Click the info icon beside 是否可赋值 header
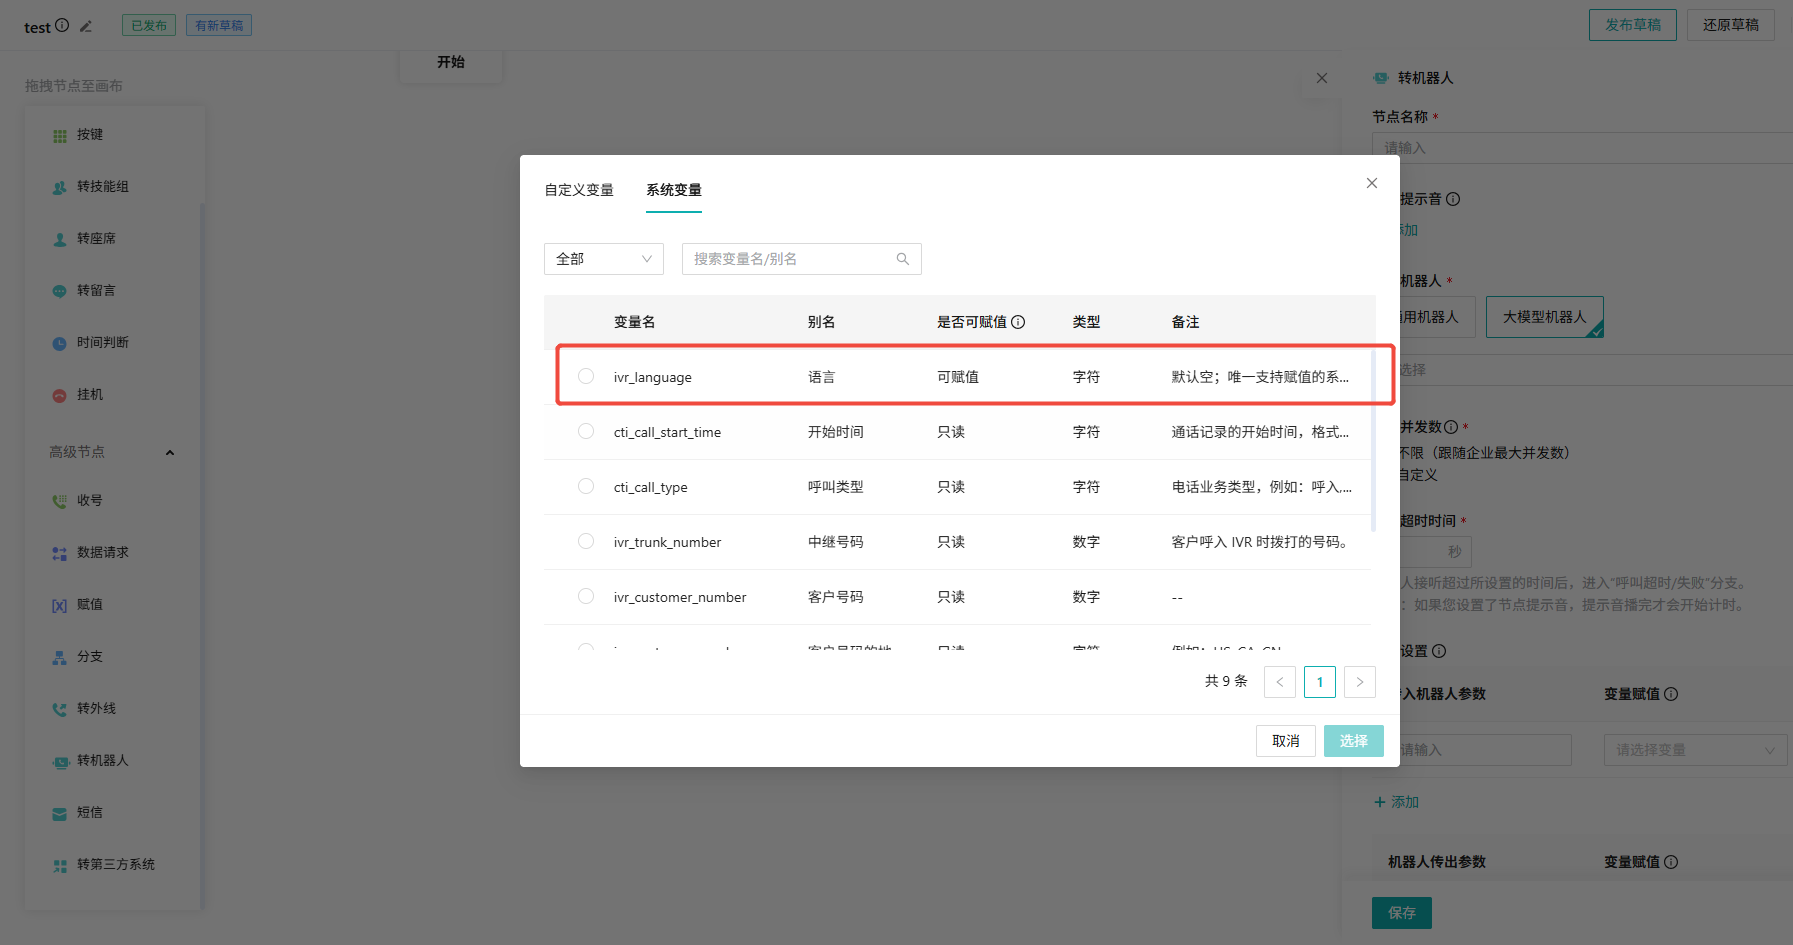This screenshot has width=1793, height=945. point(1018,322)
